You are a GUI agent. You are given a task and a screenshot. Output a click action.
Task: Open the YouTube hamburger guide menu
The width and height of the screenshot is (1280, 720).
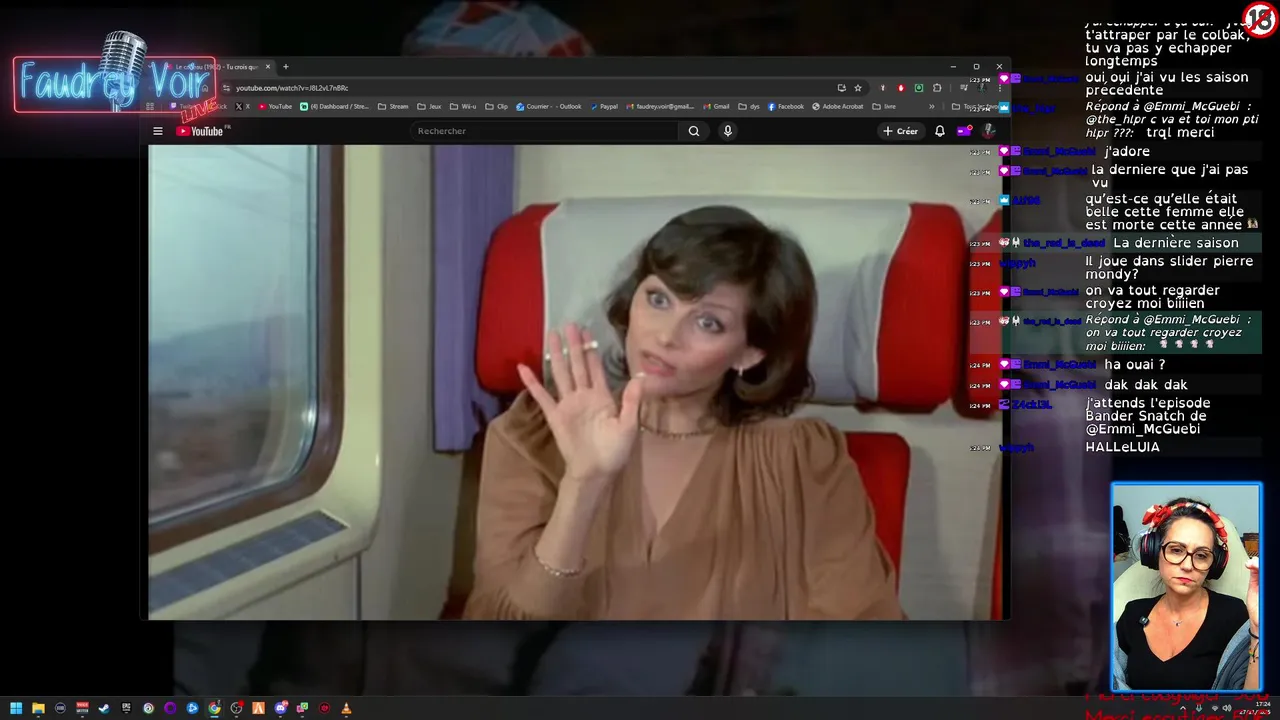click(157, 131)
